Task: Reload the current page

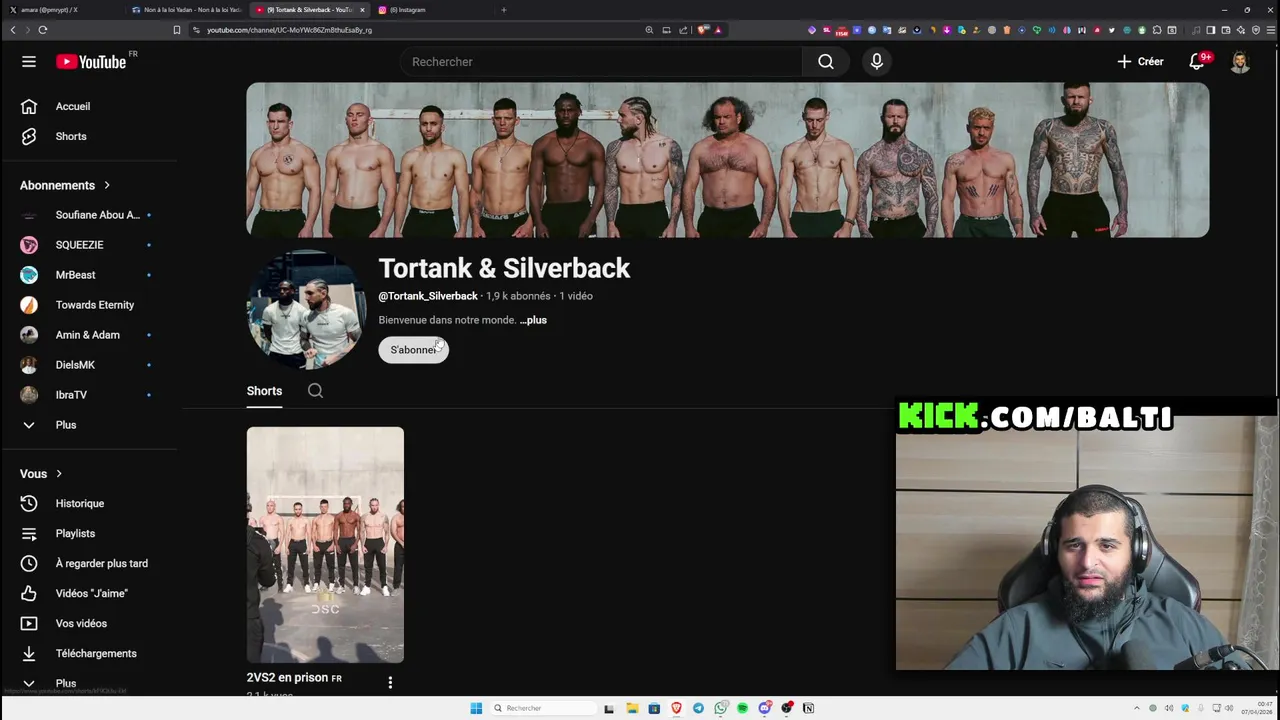Action: [43, 30]
